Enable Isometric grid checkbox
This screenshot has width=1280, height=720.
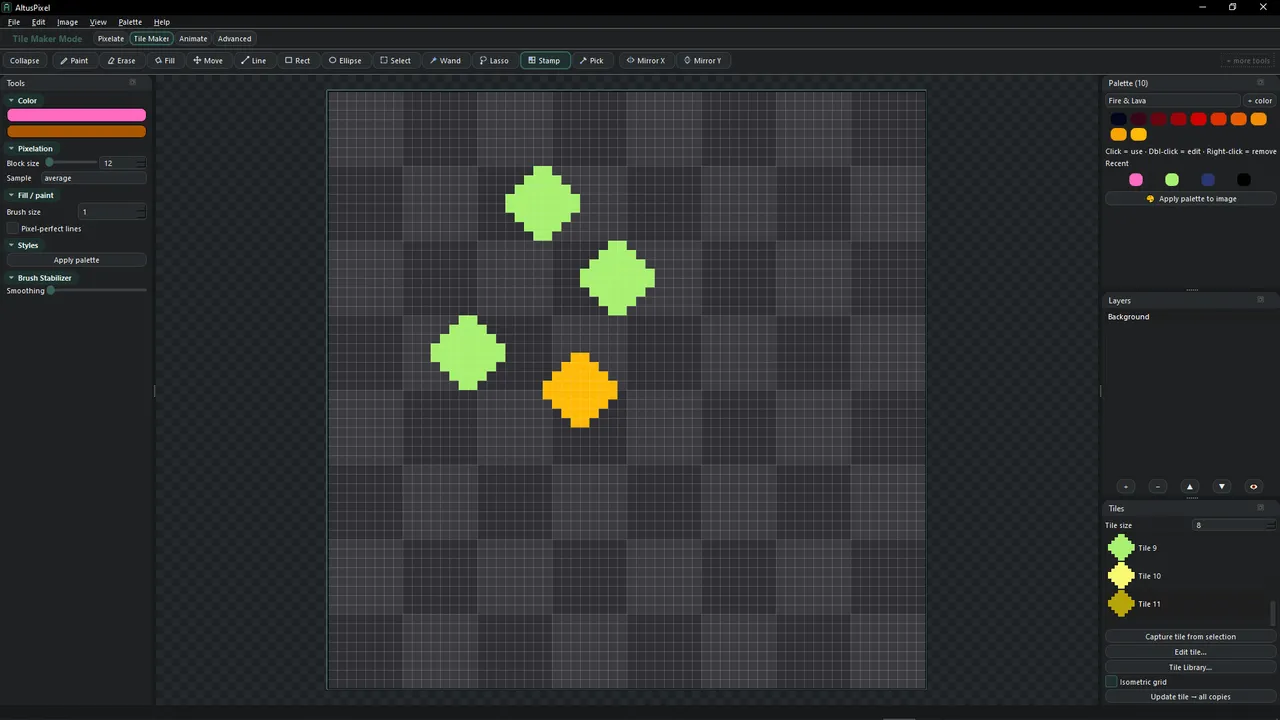pos(1111,682)
